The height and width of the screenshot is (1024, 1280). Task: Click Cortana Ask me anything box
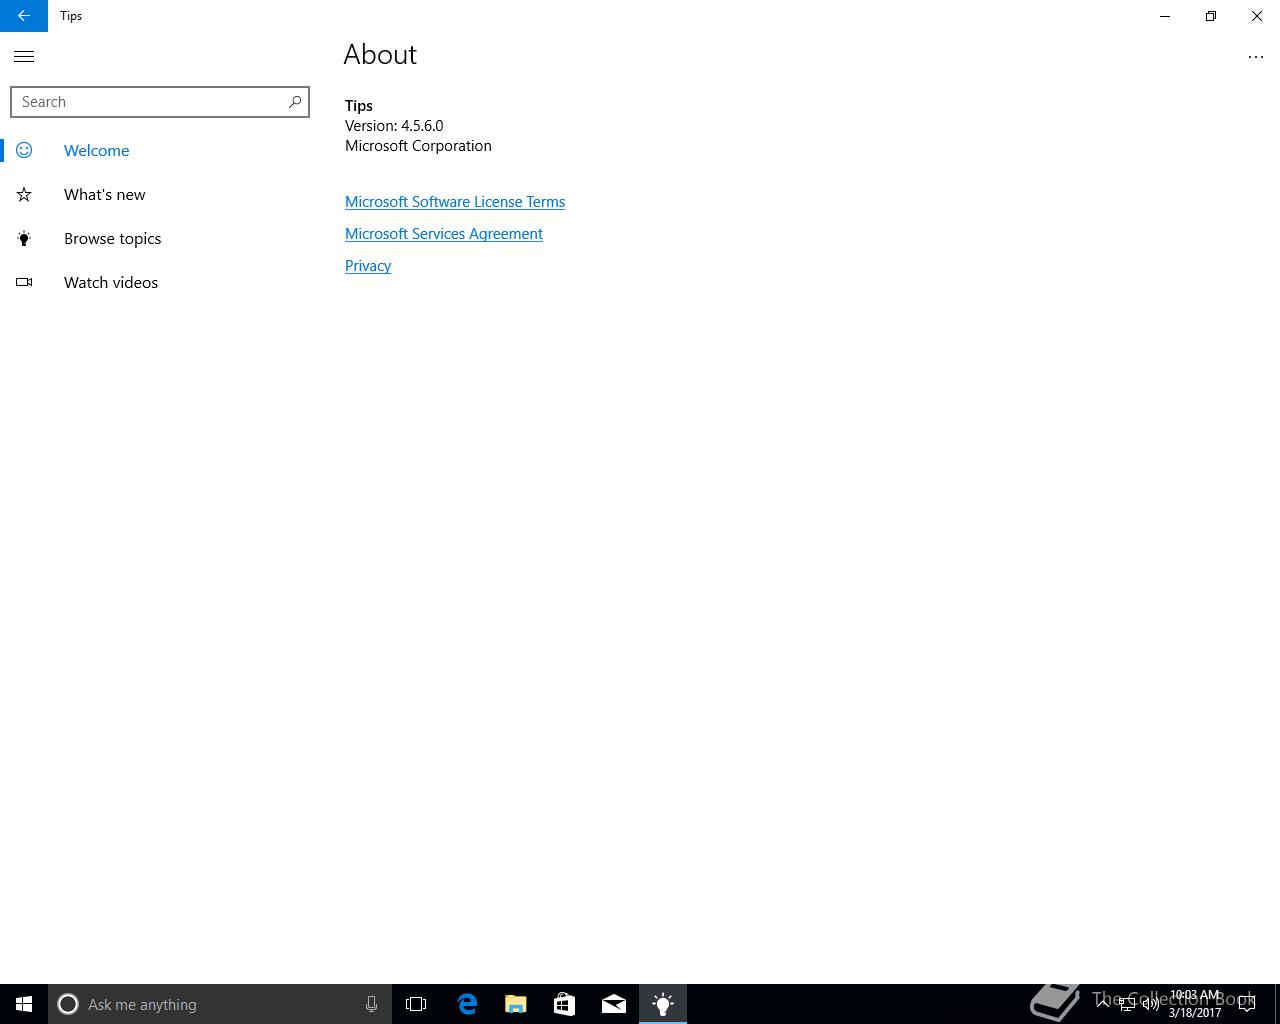[220, 1004]
